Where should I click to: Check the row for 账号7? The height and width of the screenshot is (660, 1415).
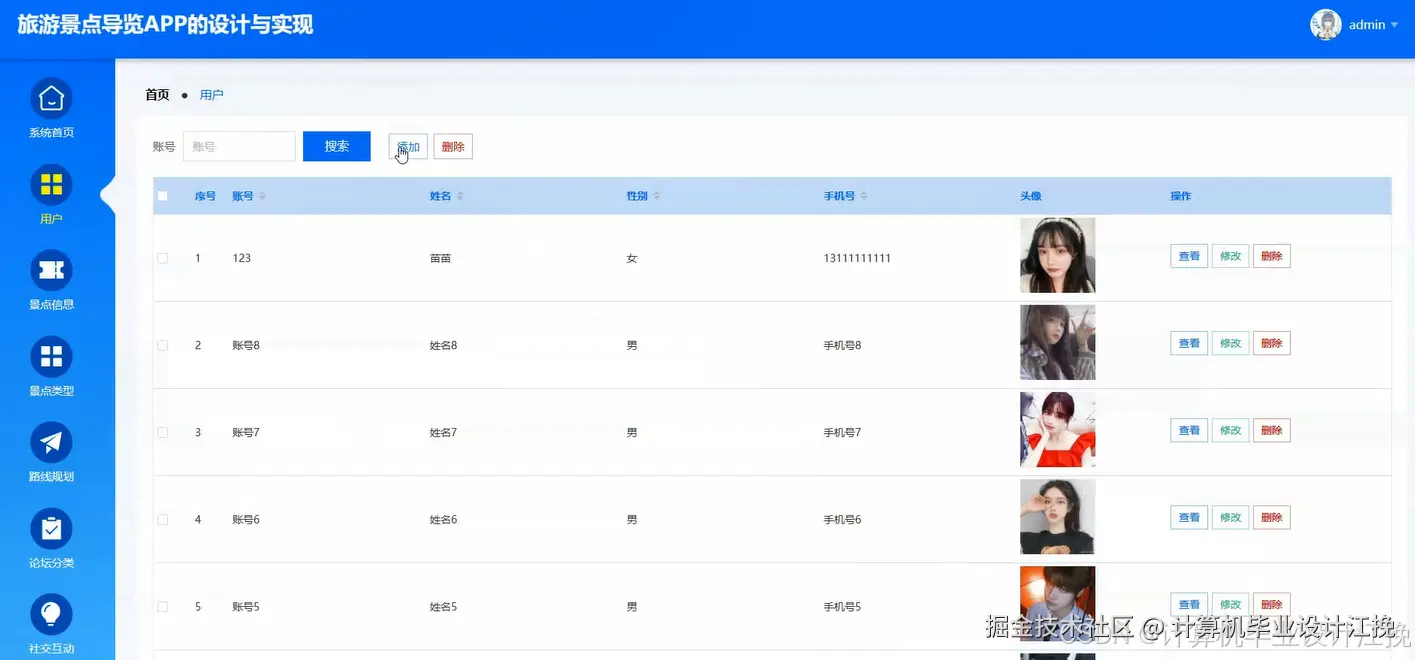[x=163, y=432]
